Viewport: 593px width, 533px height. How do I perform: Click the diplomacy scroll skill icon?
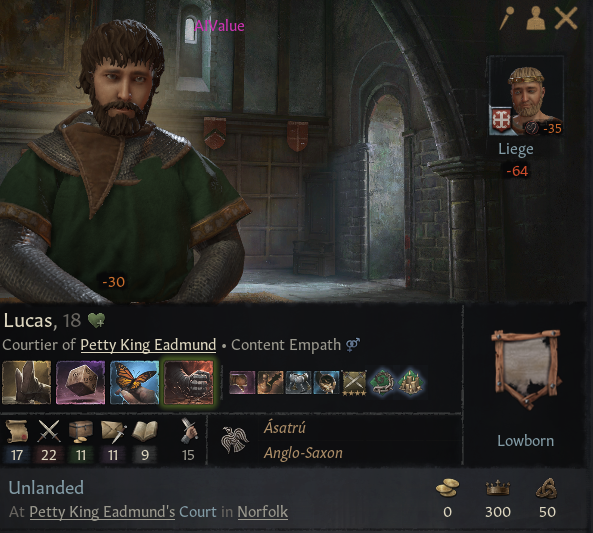point(17,431)
